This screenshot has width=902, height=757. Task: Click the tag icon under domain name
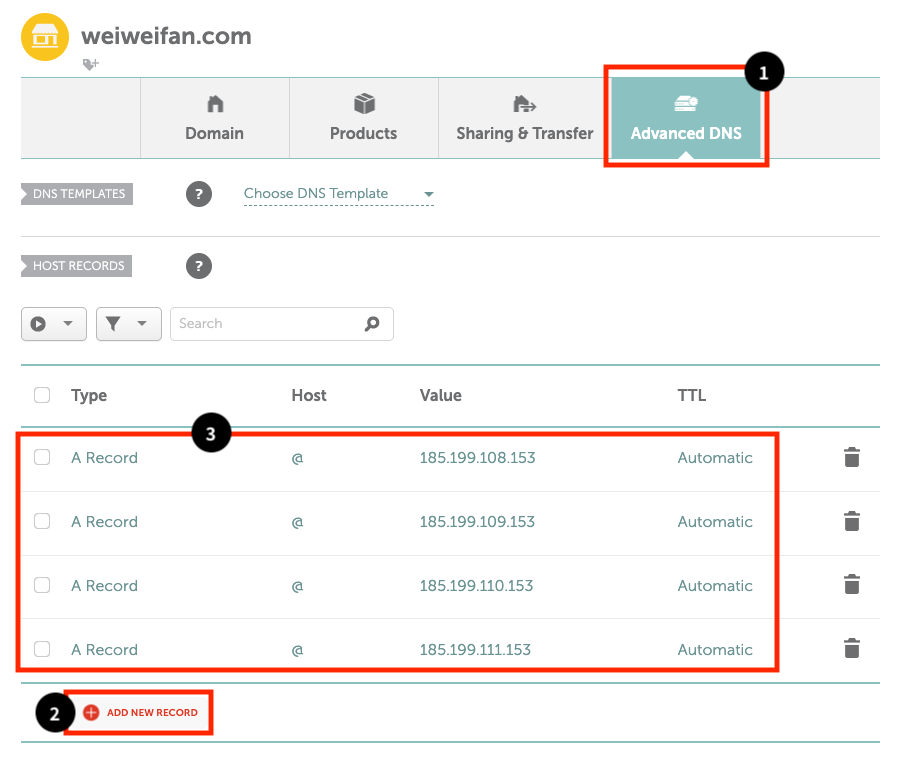pyautogui.click(x=91, y=64)
